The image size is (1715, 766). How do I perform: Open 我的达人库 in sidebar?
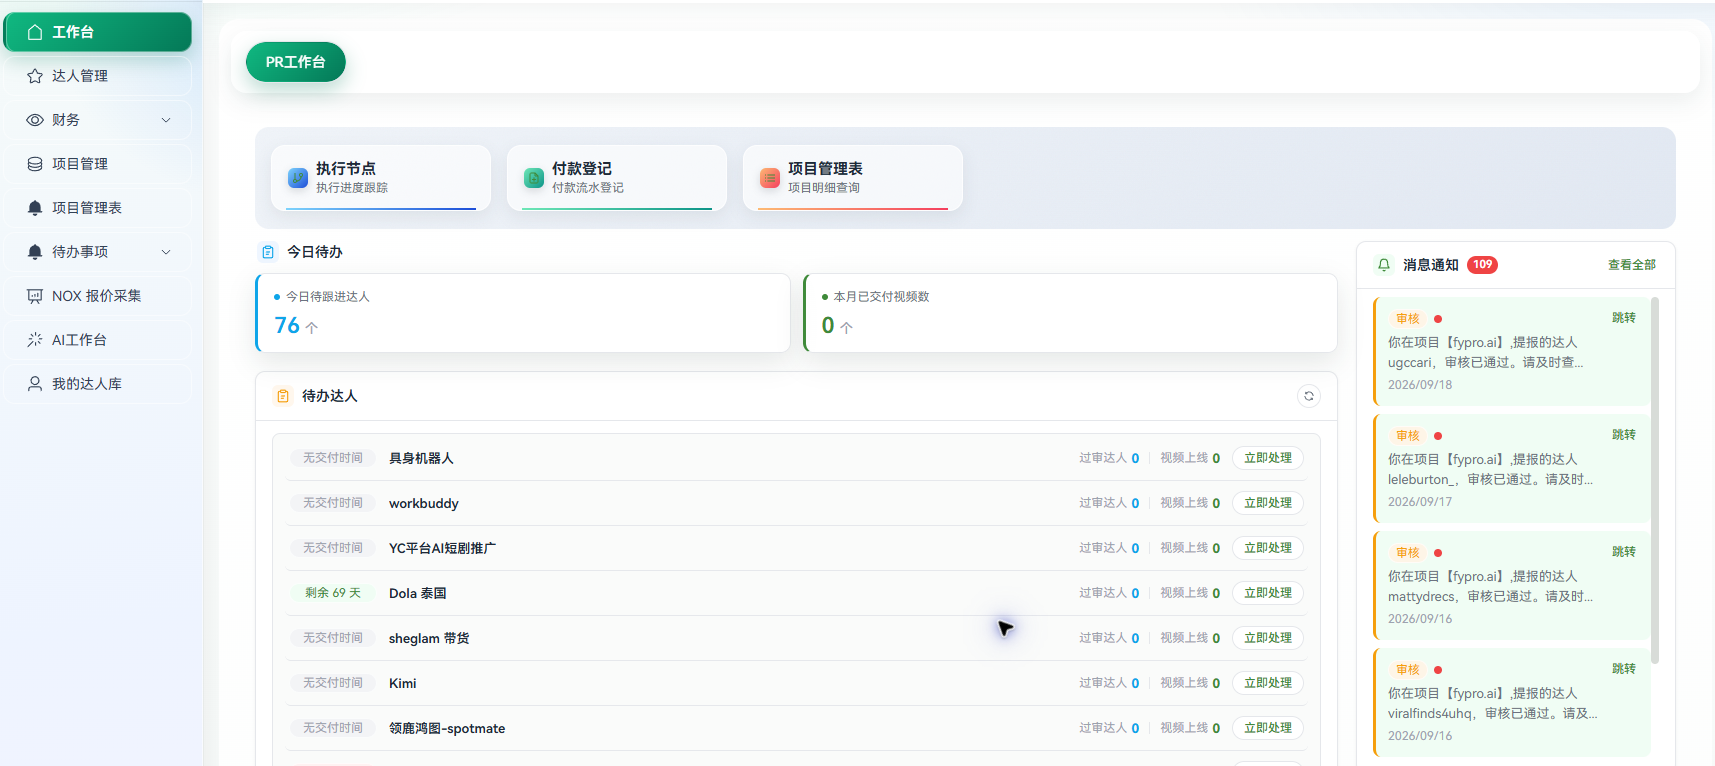click(x=98, y=384)
